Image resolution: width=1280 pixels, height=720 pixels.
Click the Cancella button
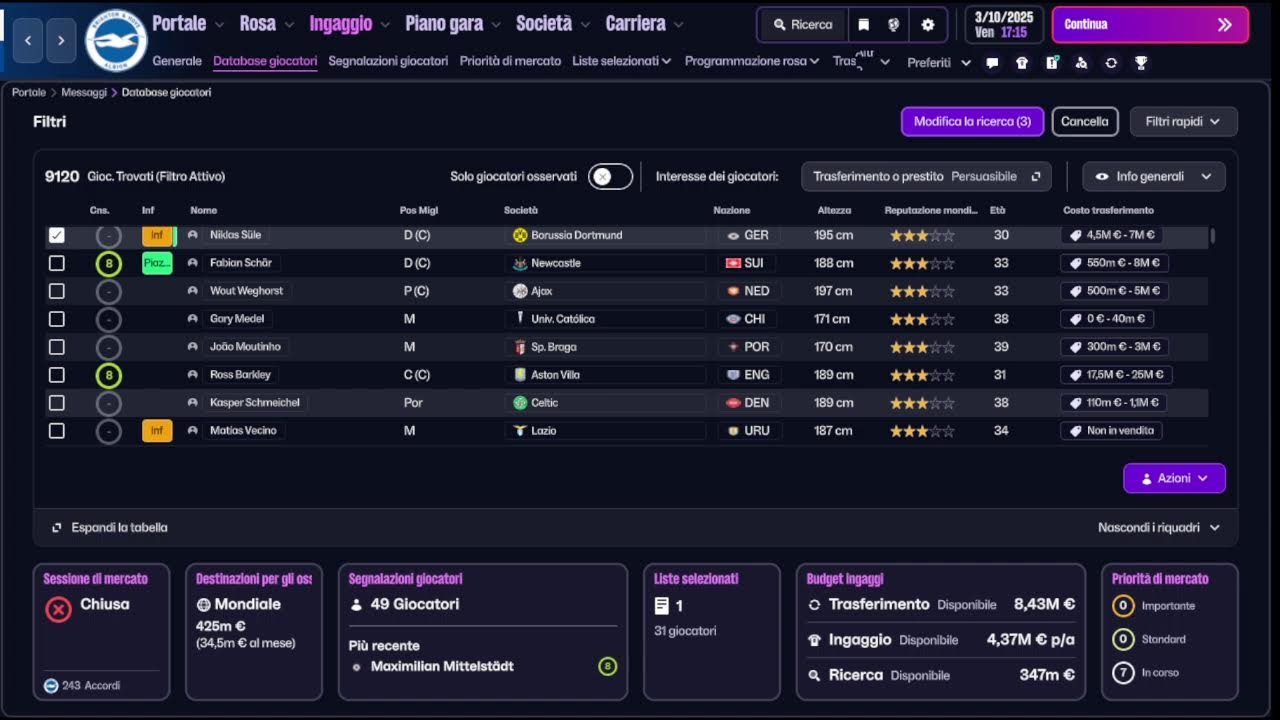click(x=1085, y=122)
